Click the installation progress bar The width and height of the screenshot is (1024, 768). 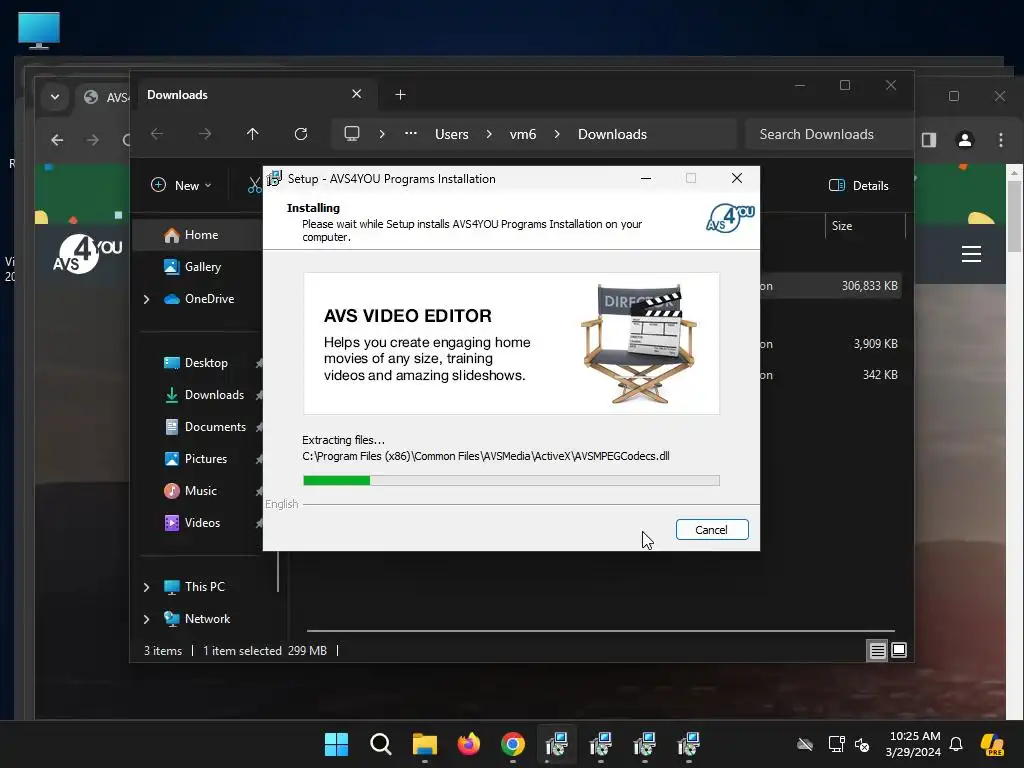point(511,481)
